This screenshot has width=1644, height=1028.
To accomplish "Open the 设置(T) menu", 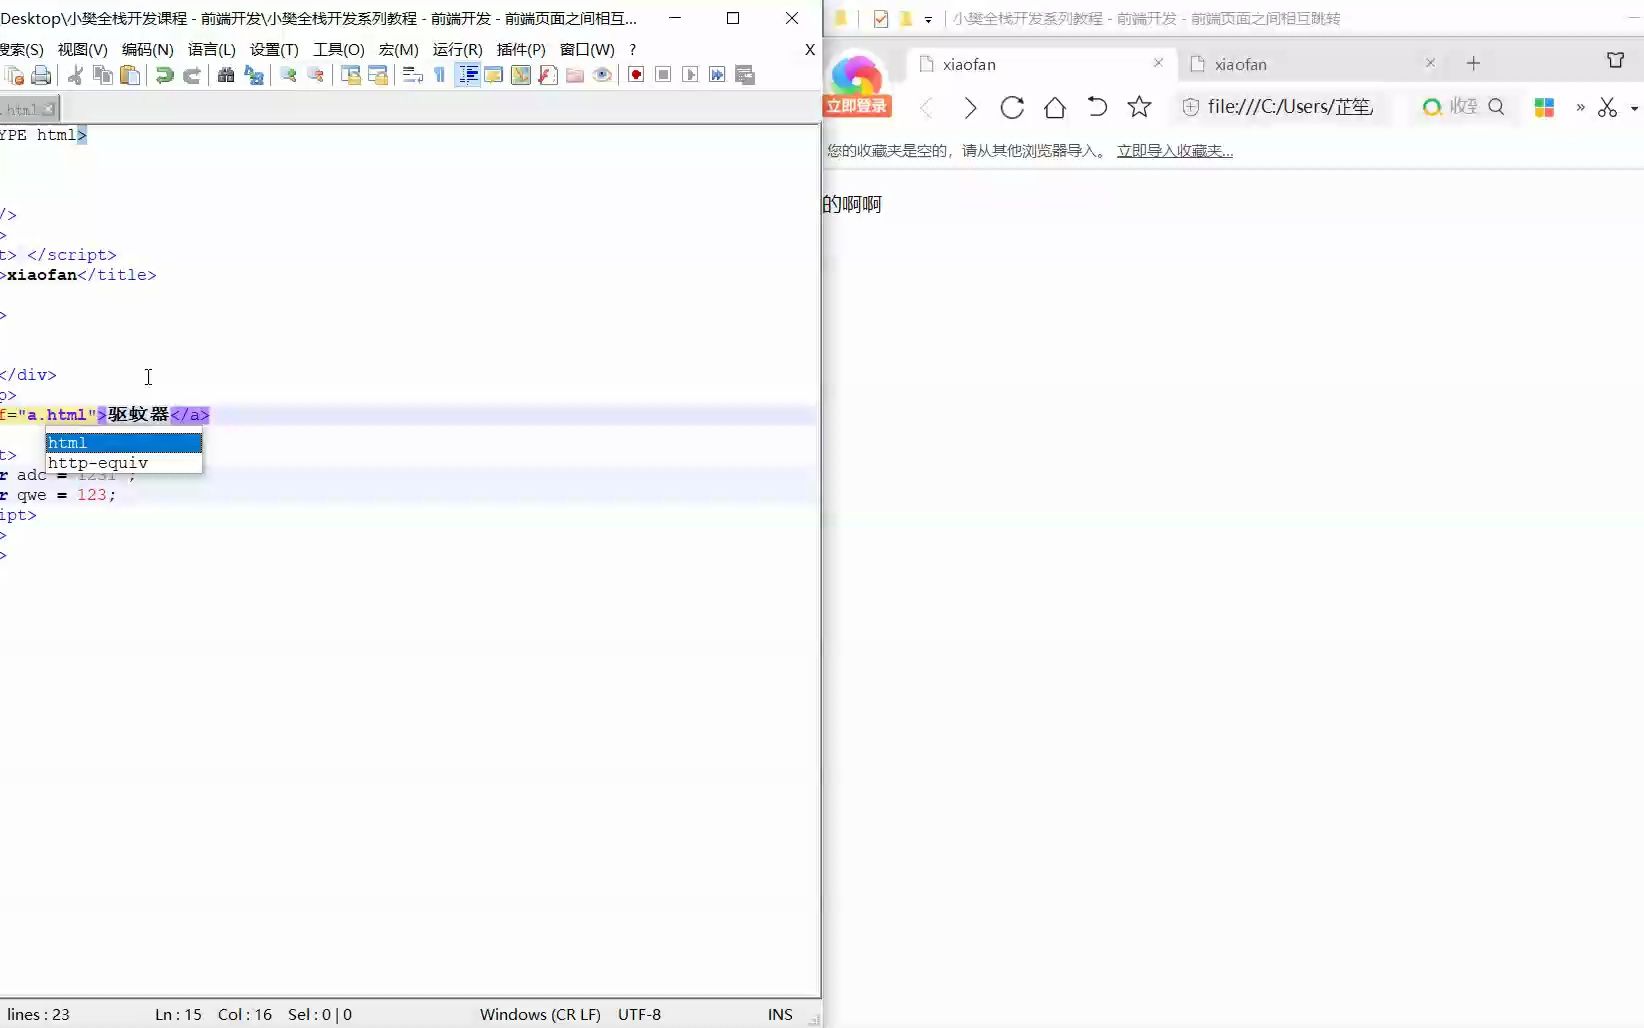I will point(274,49).
